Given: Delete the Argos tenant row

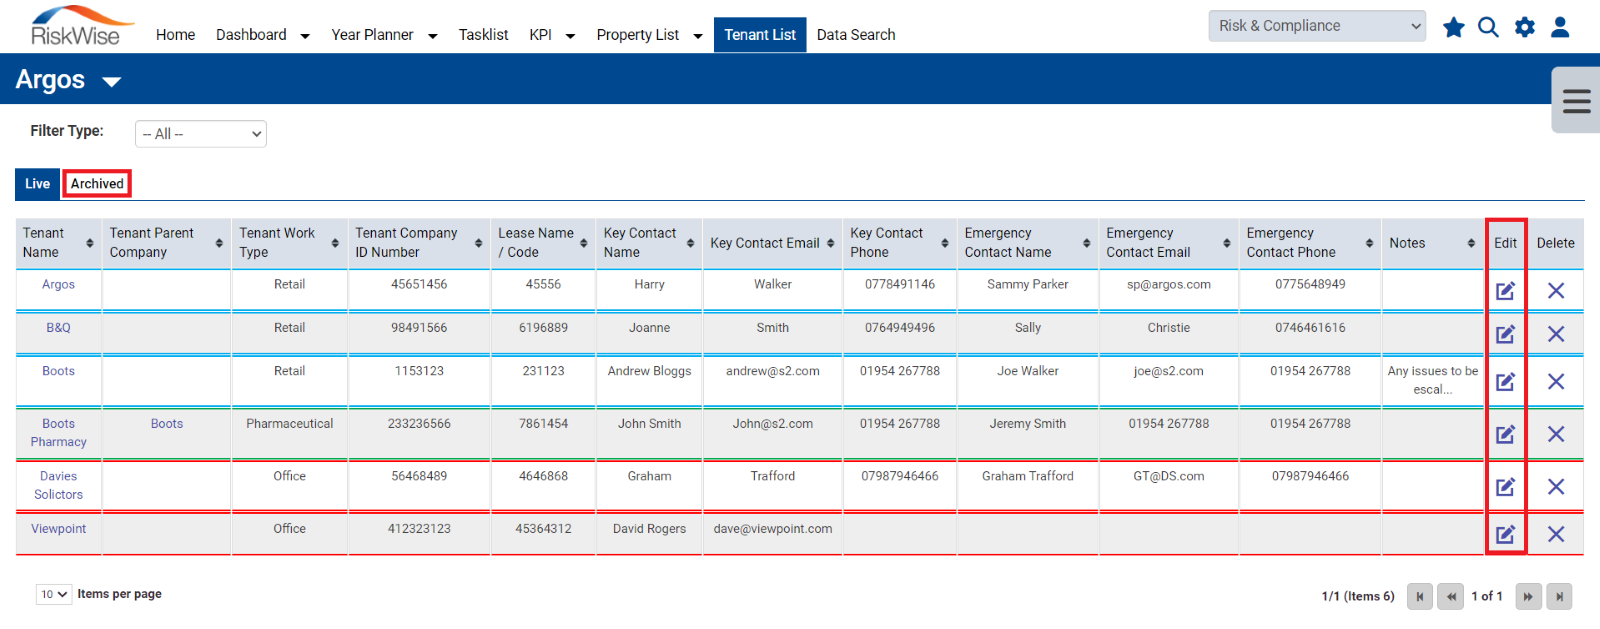Looking at the screenshot, I should tap(1556, 291).
